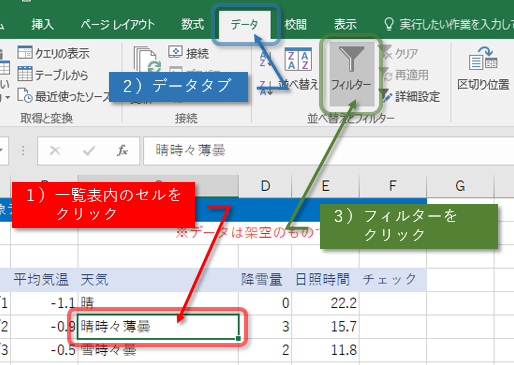Select column D header
The image size is (514, 365).
(x=265, y=186)
